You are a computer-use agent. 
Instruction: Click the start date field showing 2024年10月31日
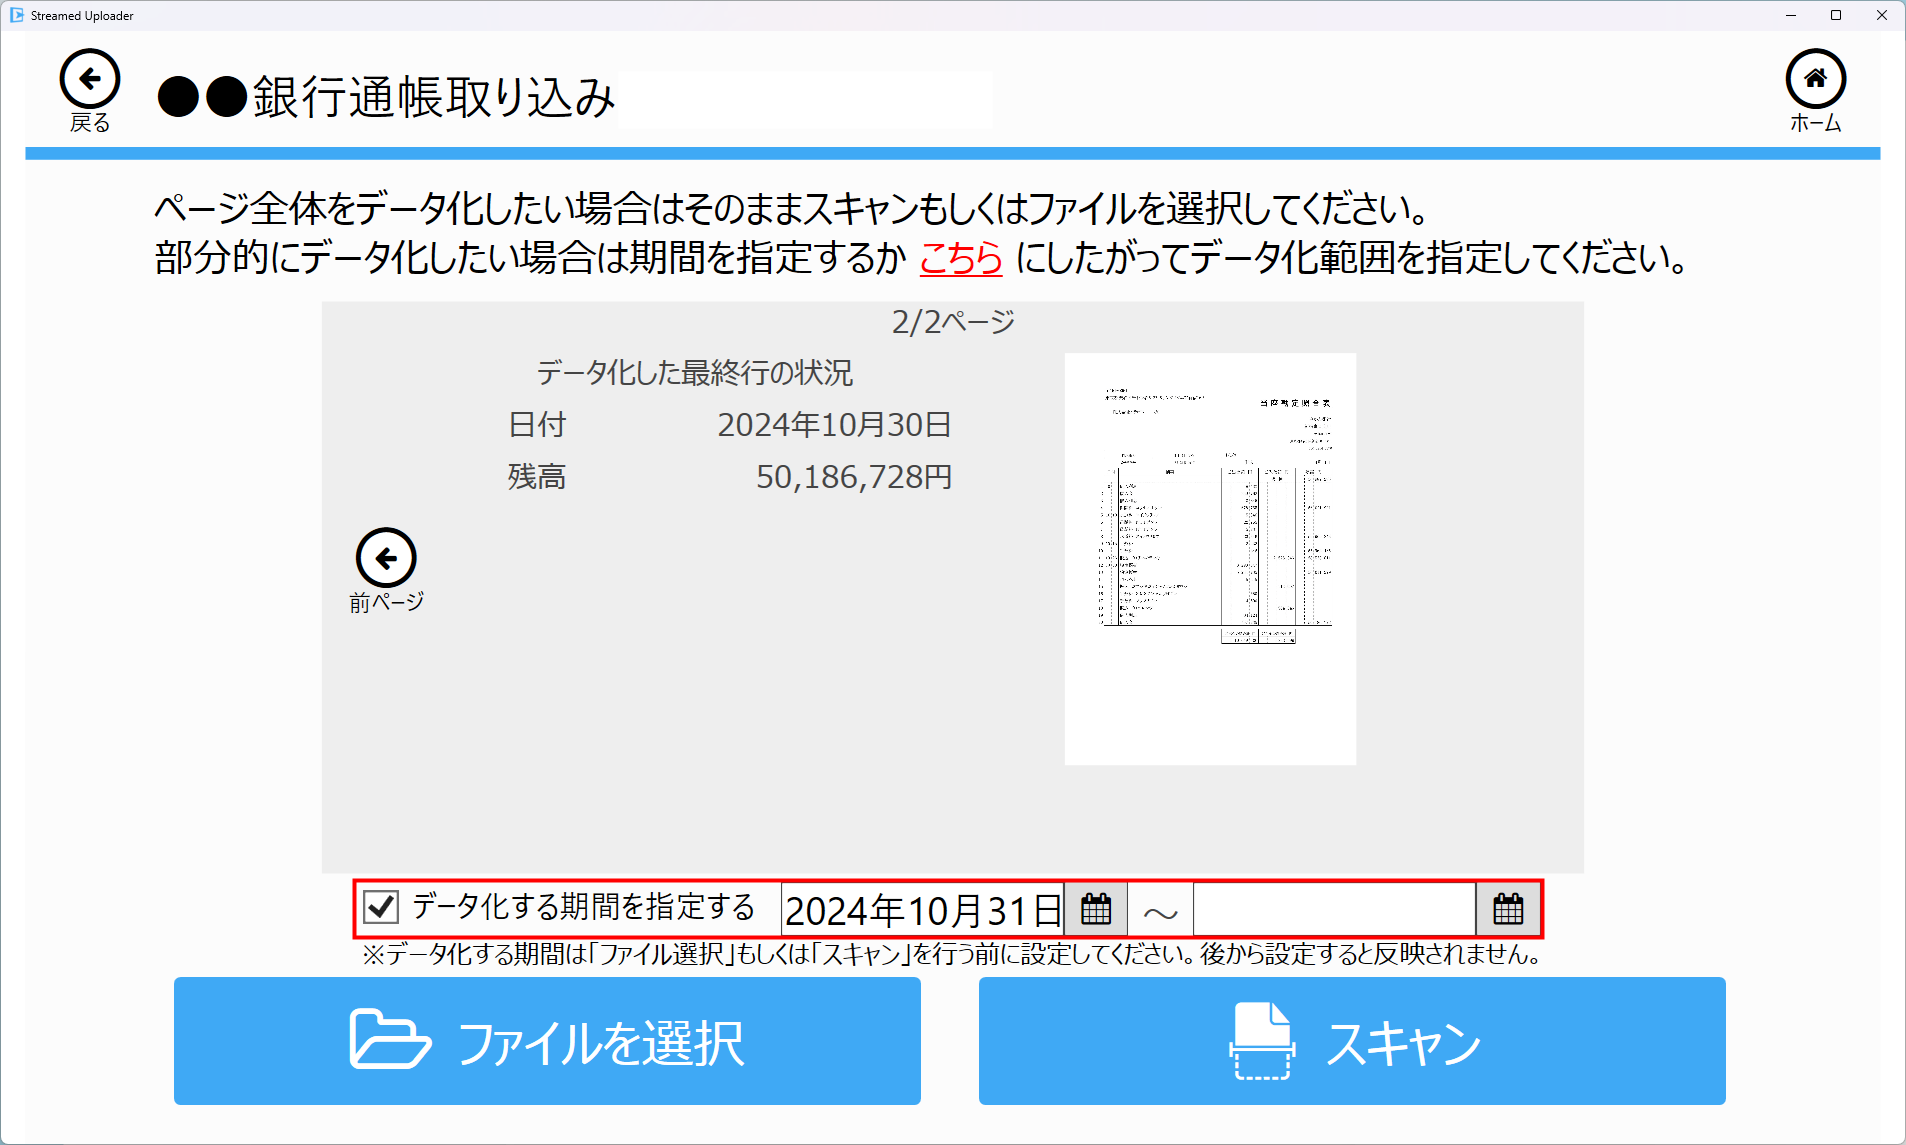coord(922,910)
